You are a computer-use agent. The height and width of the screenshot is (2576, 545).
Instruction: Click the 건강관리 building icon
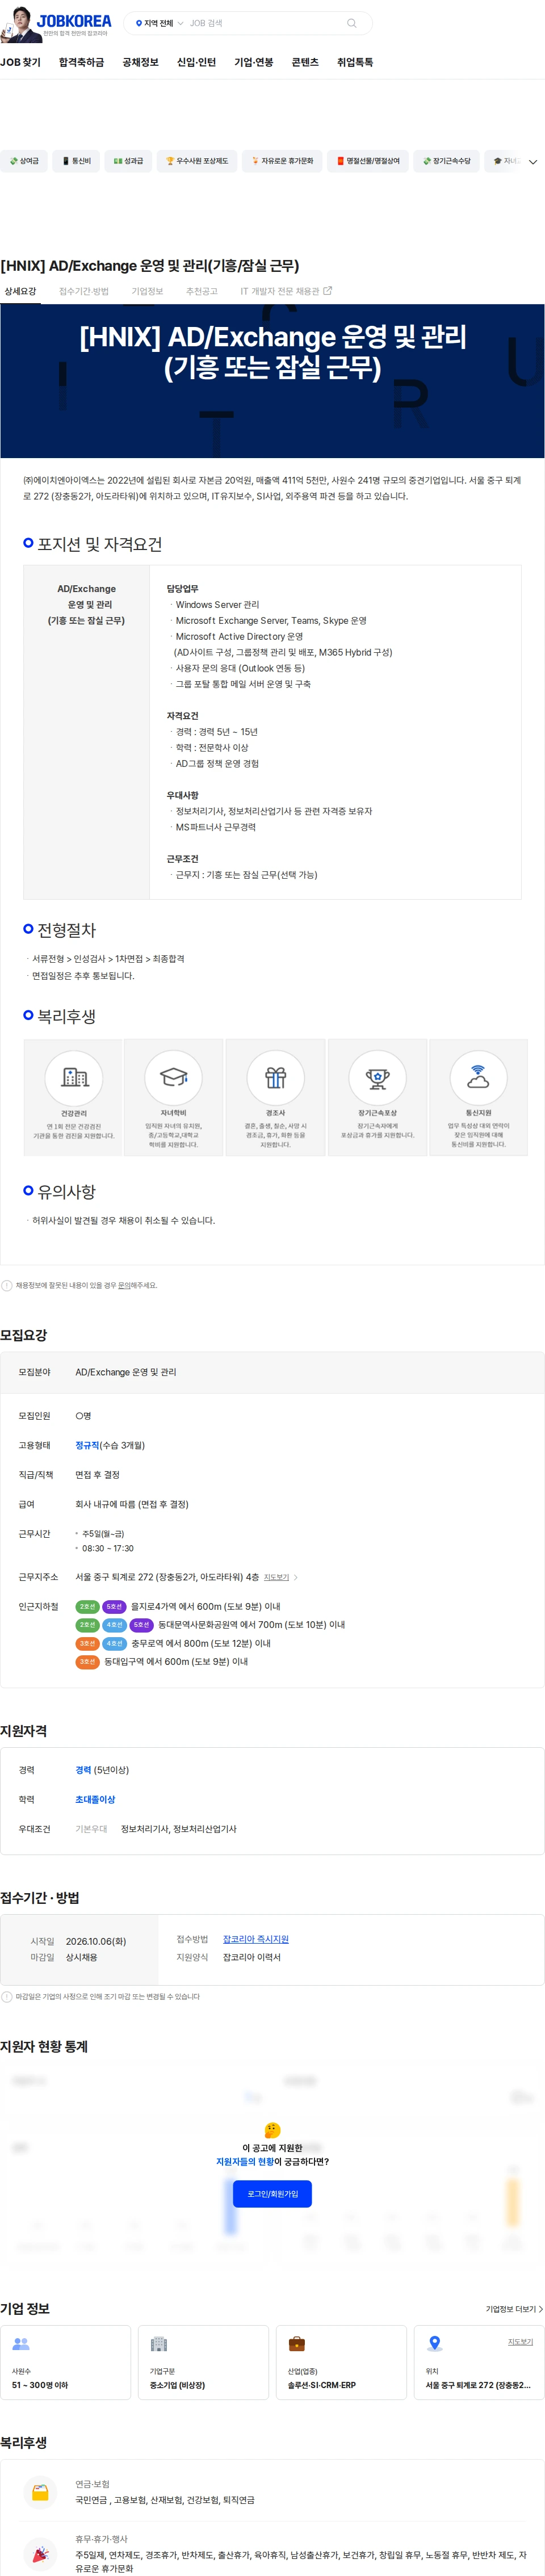[x=74, y=1077]
